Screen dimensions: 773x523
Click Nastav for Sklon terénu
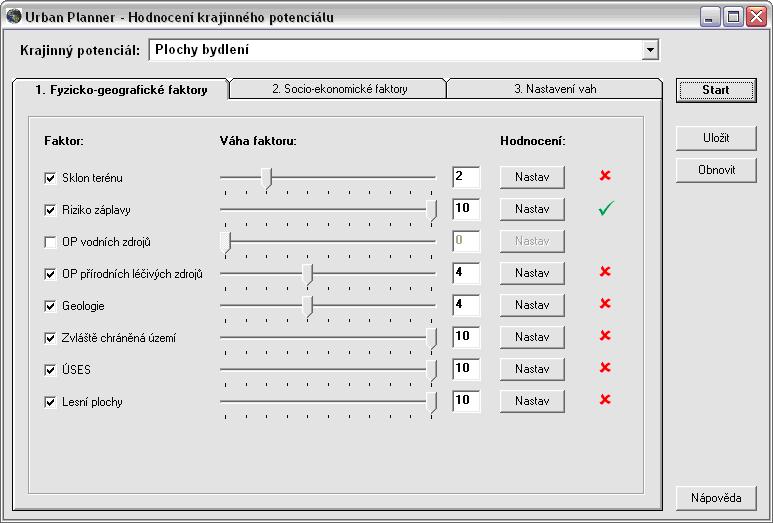tap(532, 177)
